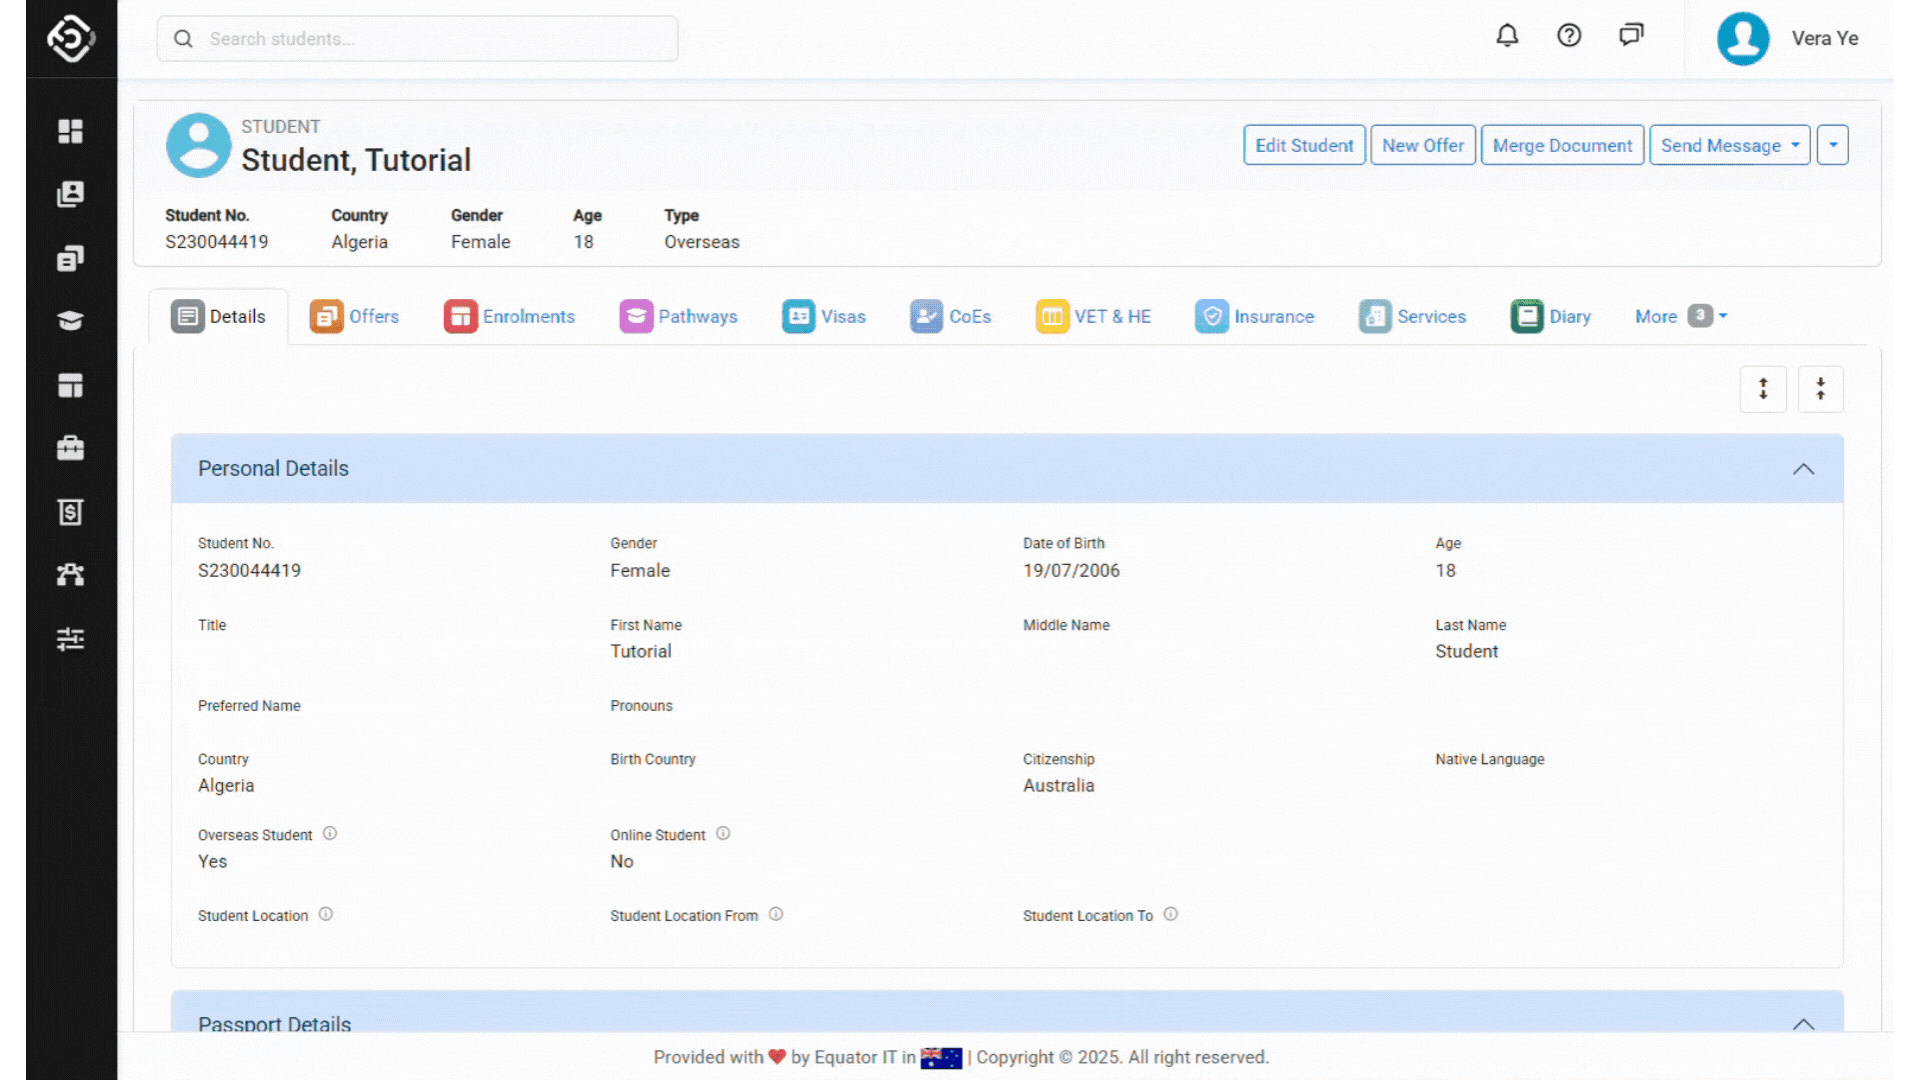
Task: Open the Send Message dropdown
Action: pos(1729,145)
